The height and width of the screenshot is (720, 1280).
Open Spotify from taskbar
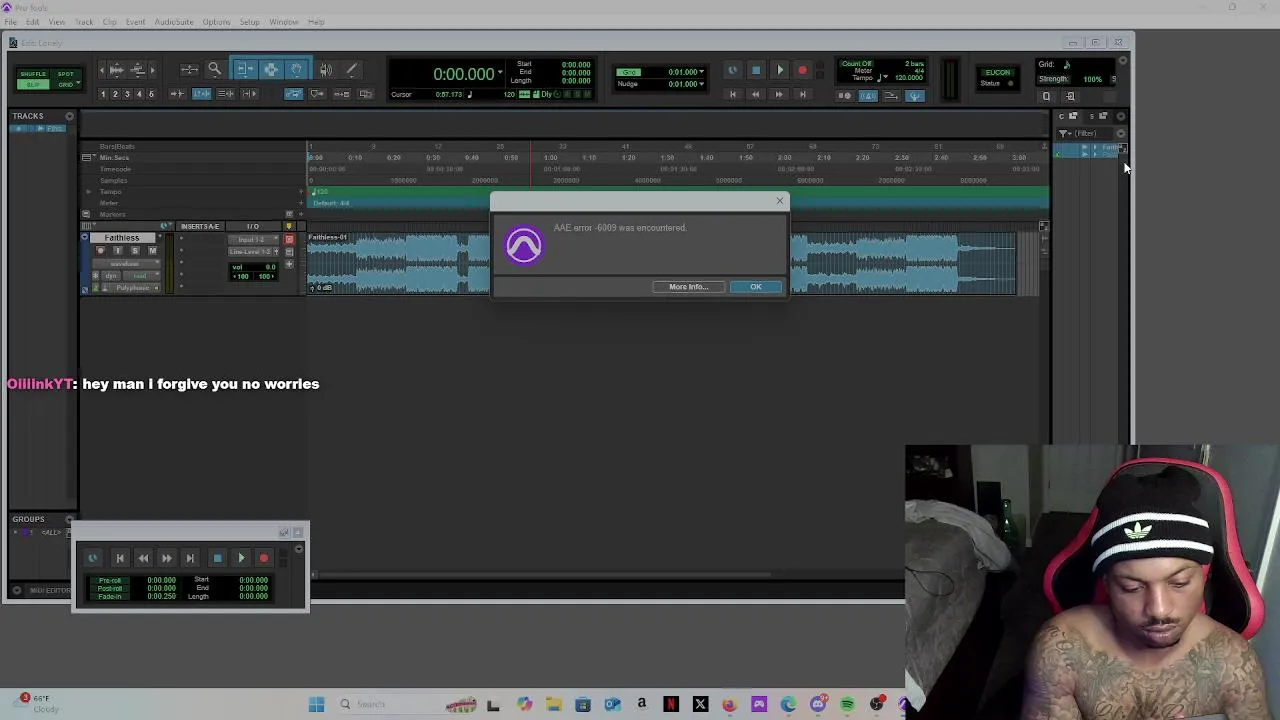pyautogui.click(x=847, y=705)
